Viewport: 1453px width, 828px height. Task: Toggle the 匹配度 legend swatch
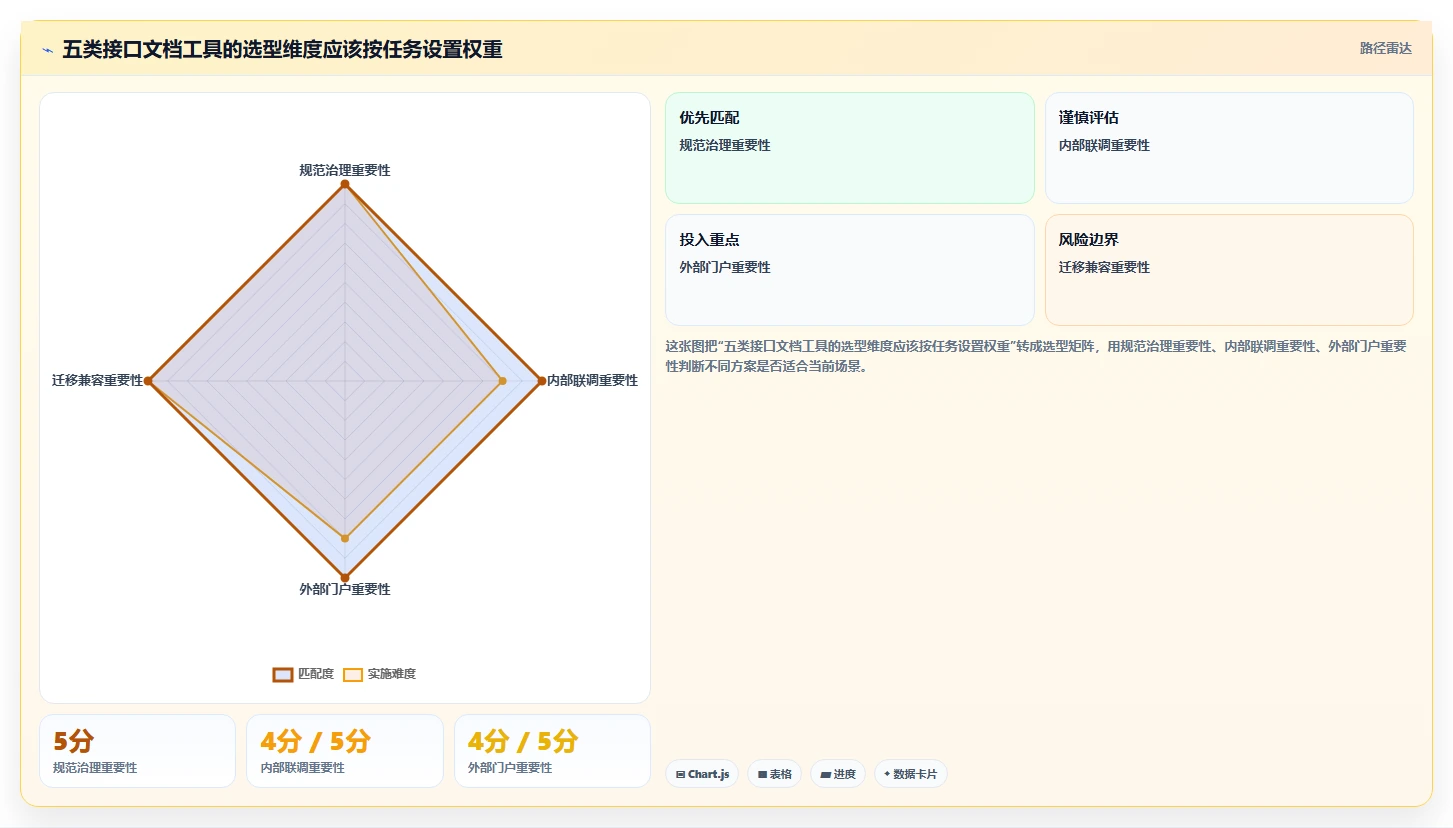click(283, 674)
